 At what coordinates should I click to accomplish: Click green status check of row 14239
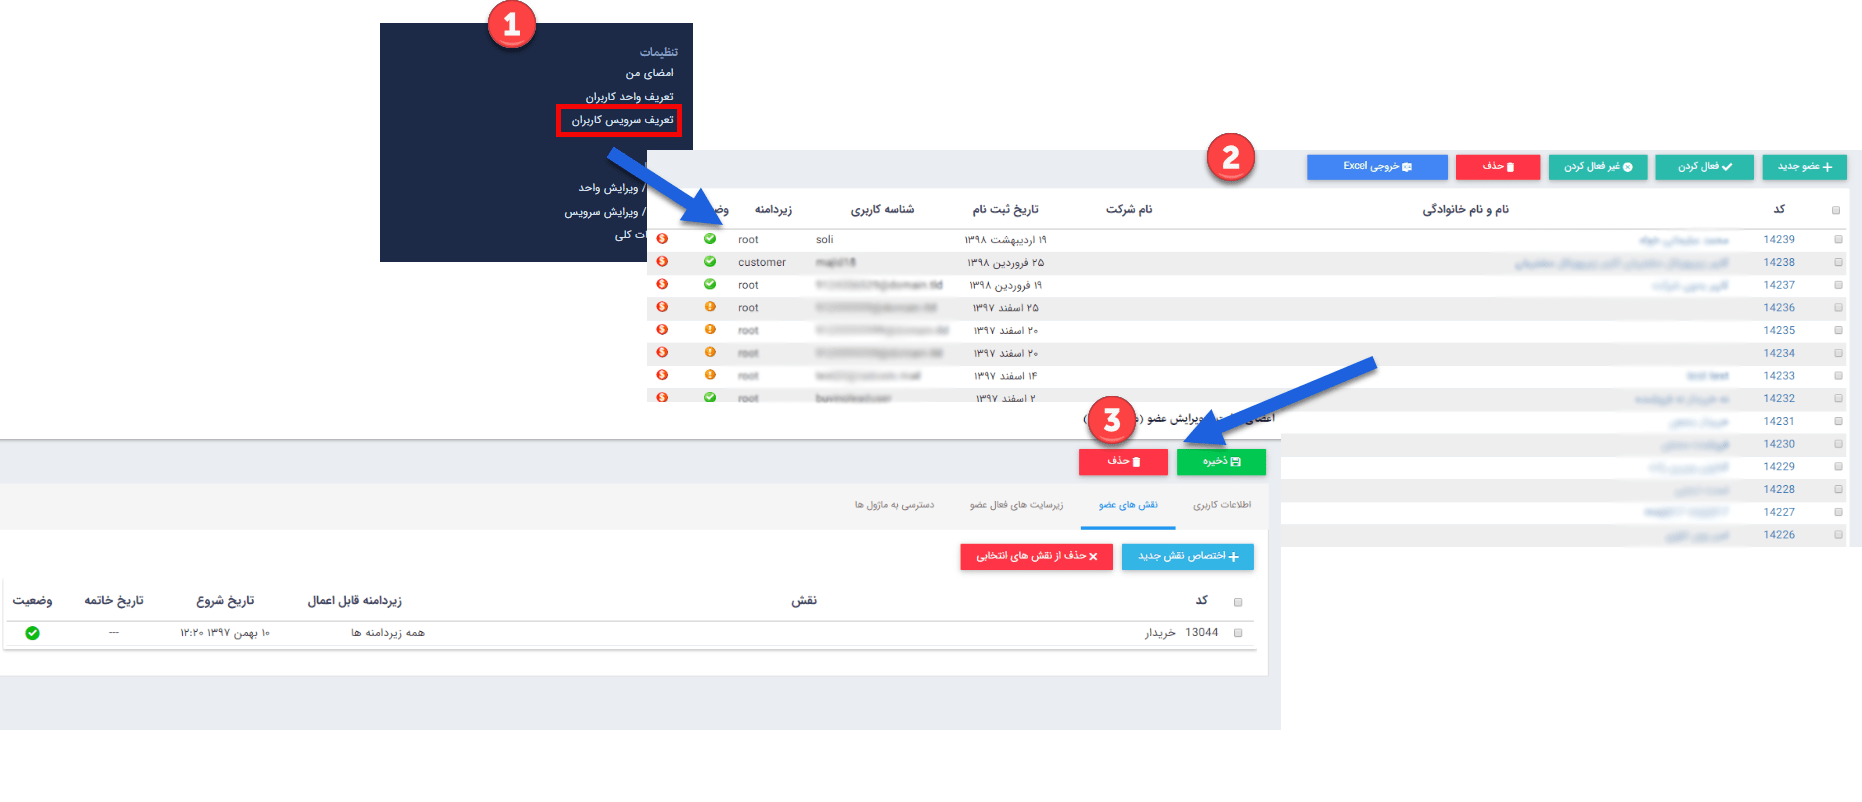710,239
